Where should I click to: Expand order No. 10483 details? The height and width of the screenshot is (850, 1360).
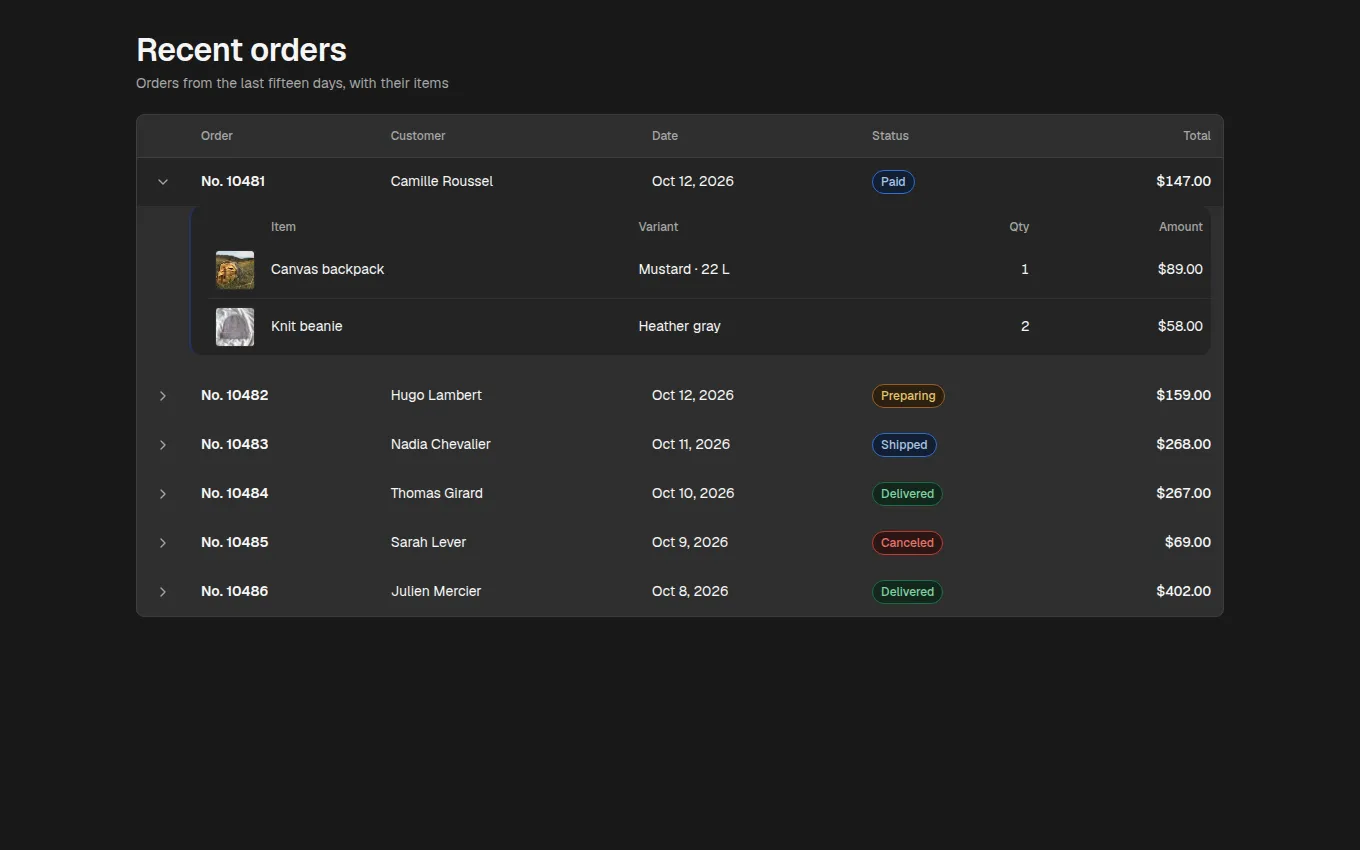coord(163,445)
